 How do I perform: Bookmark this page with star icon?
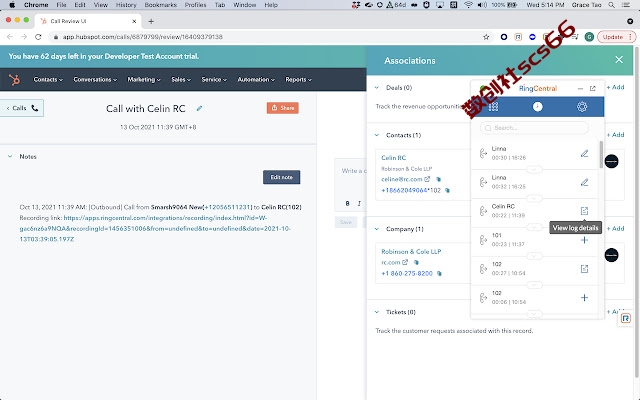pyautogui.click(x=486, y=37)
